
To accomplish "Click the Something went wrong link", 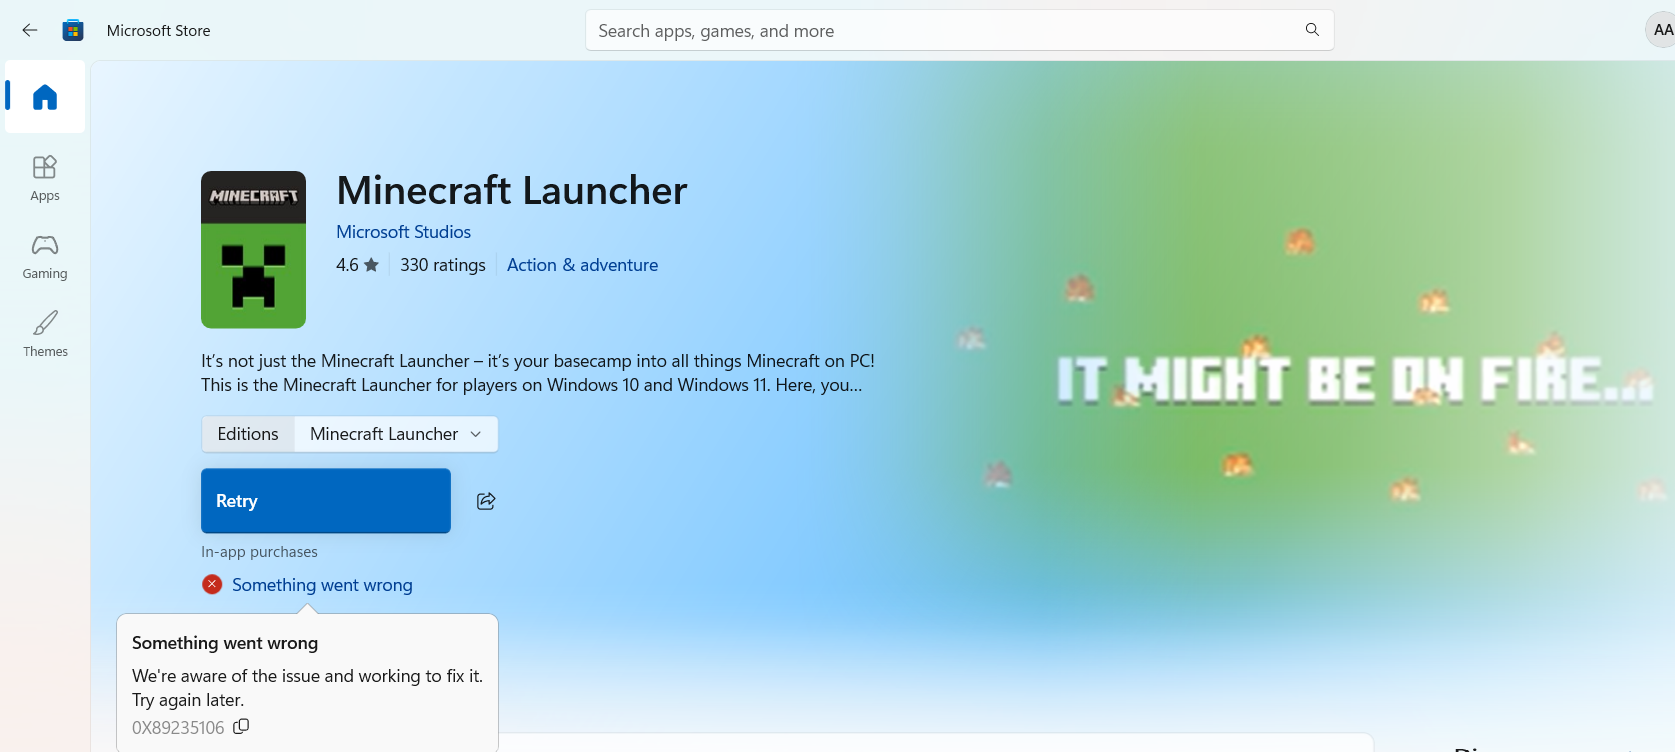I will 322,585.
